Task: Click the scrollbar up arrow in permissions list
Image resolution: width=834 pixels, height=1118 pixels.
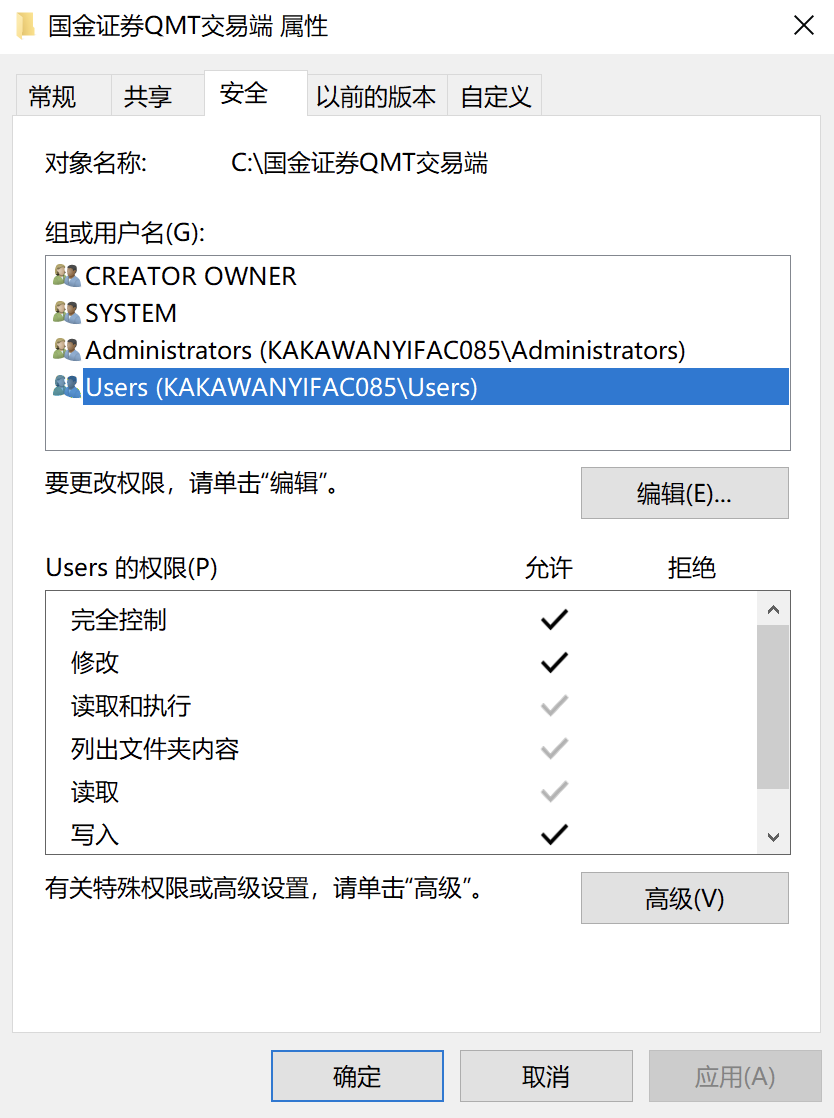Action: [x=773, y=608]
